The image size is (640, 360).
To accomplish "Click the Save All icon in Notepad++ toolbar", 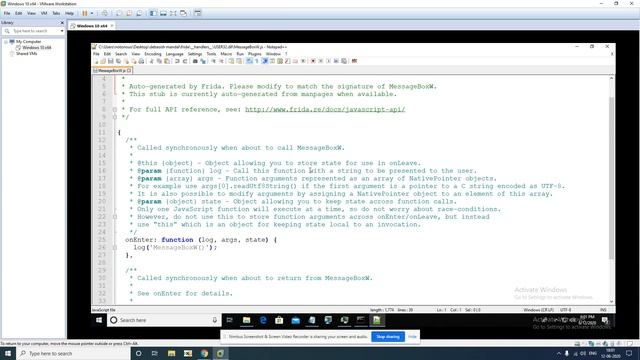I will point(118,61).
